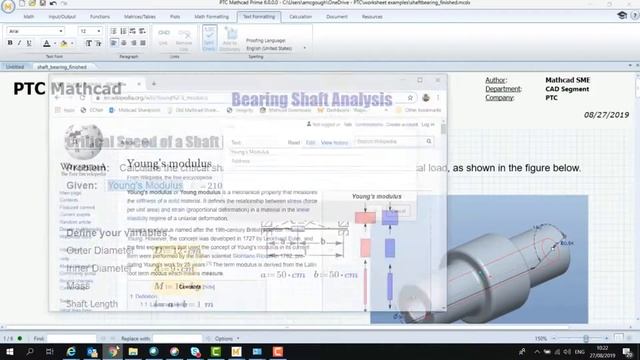Click the Replace with input field
640x360 pixels.
tap(178, 338)
